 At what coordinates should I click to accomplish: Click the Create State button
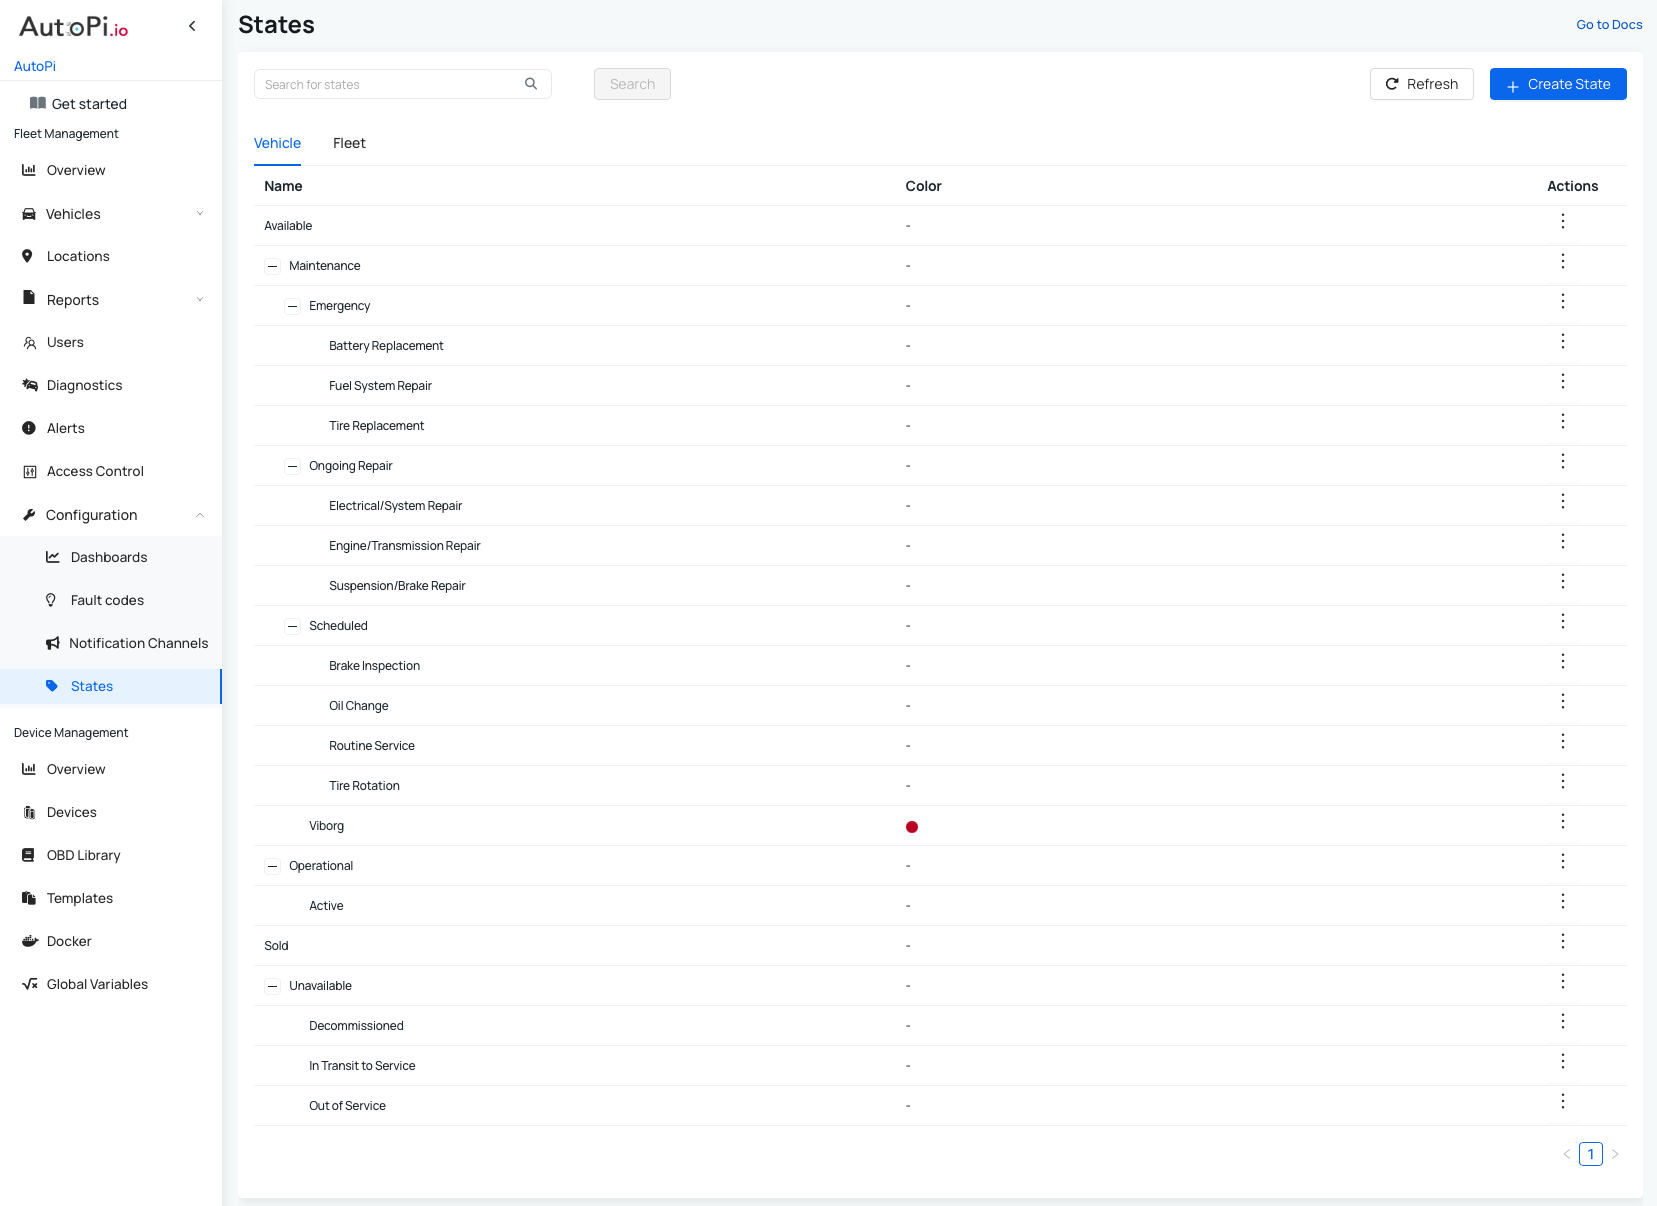[1558, 84]
